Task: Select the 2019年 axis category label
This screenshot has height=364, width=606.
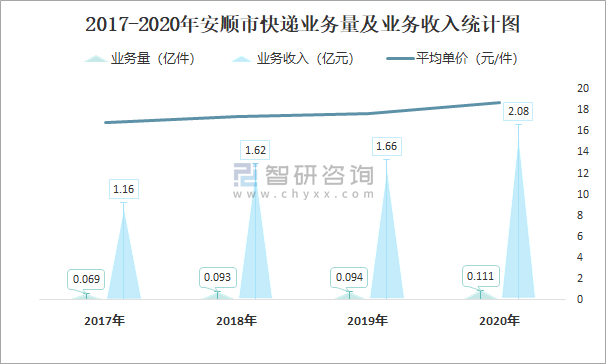Action: [367, 321]
